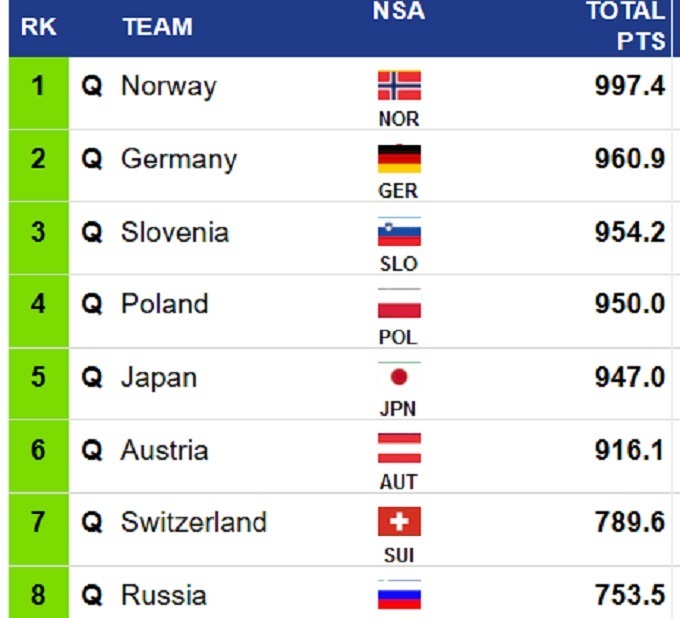Click the Poland flag icon
The image size is (680, 618).
coord(399,304)
